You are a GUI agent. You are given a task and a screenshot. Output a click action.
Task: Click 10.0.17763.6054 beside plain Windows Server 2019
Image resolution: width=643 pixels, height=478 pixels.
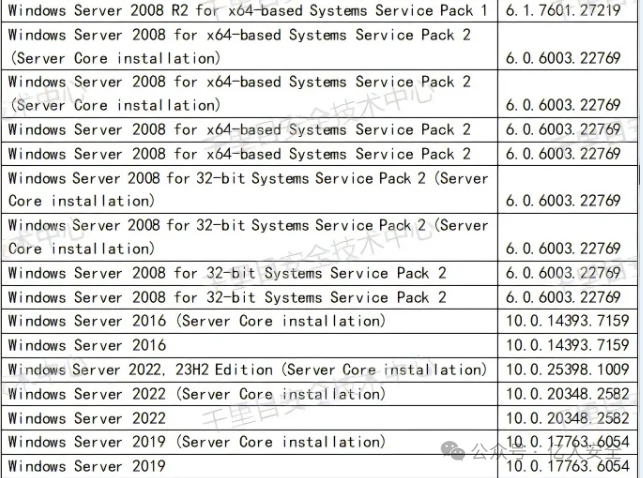[x=568, y=466]
